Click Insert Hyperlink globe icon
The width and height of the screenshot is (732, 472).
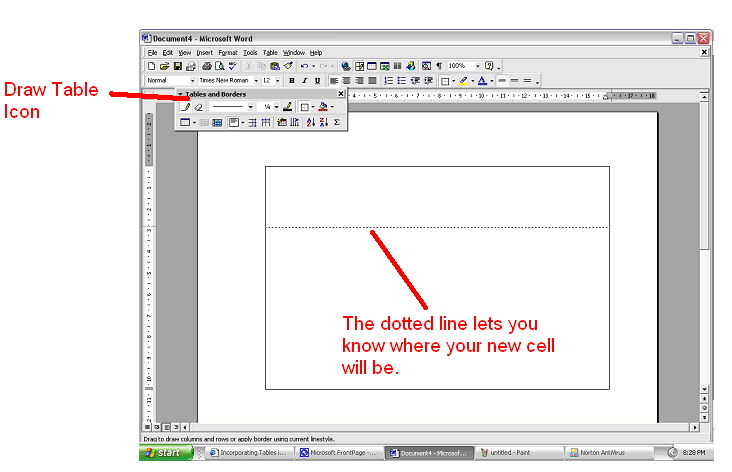click(x=346, y=66)
